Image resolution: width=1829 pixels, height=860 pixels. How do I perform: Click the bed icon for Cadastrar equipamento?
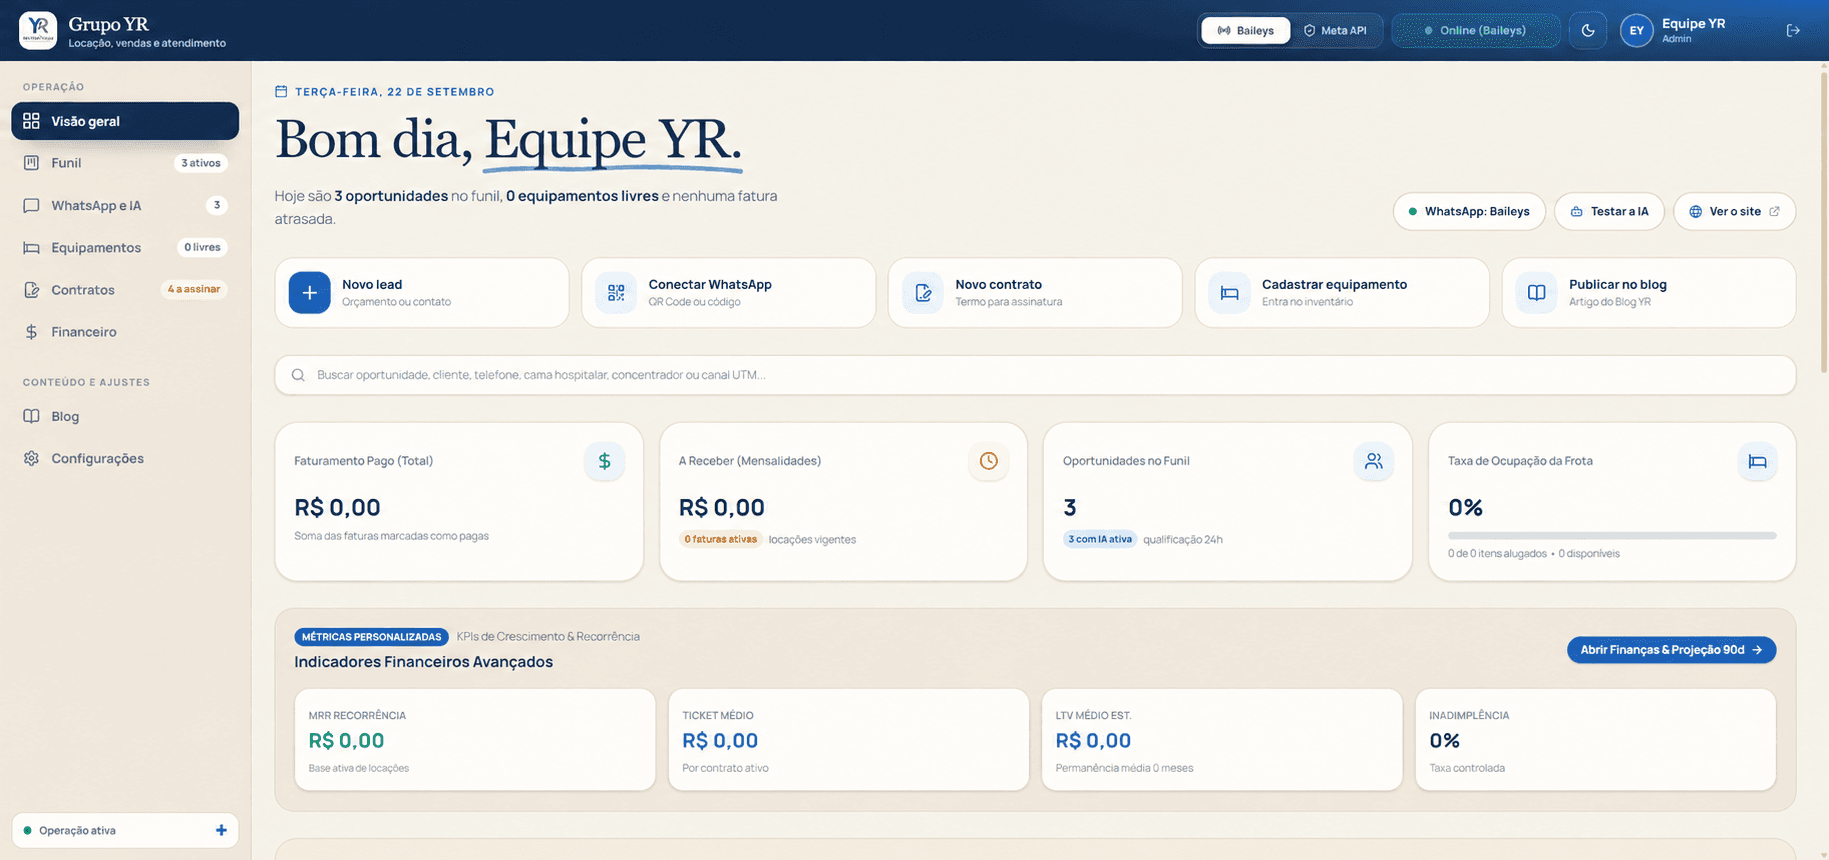pyautogui.click(x=1230, y=293)
